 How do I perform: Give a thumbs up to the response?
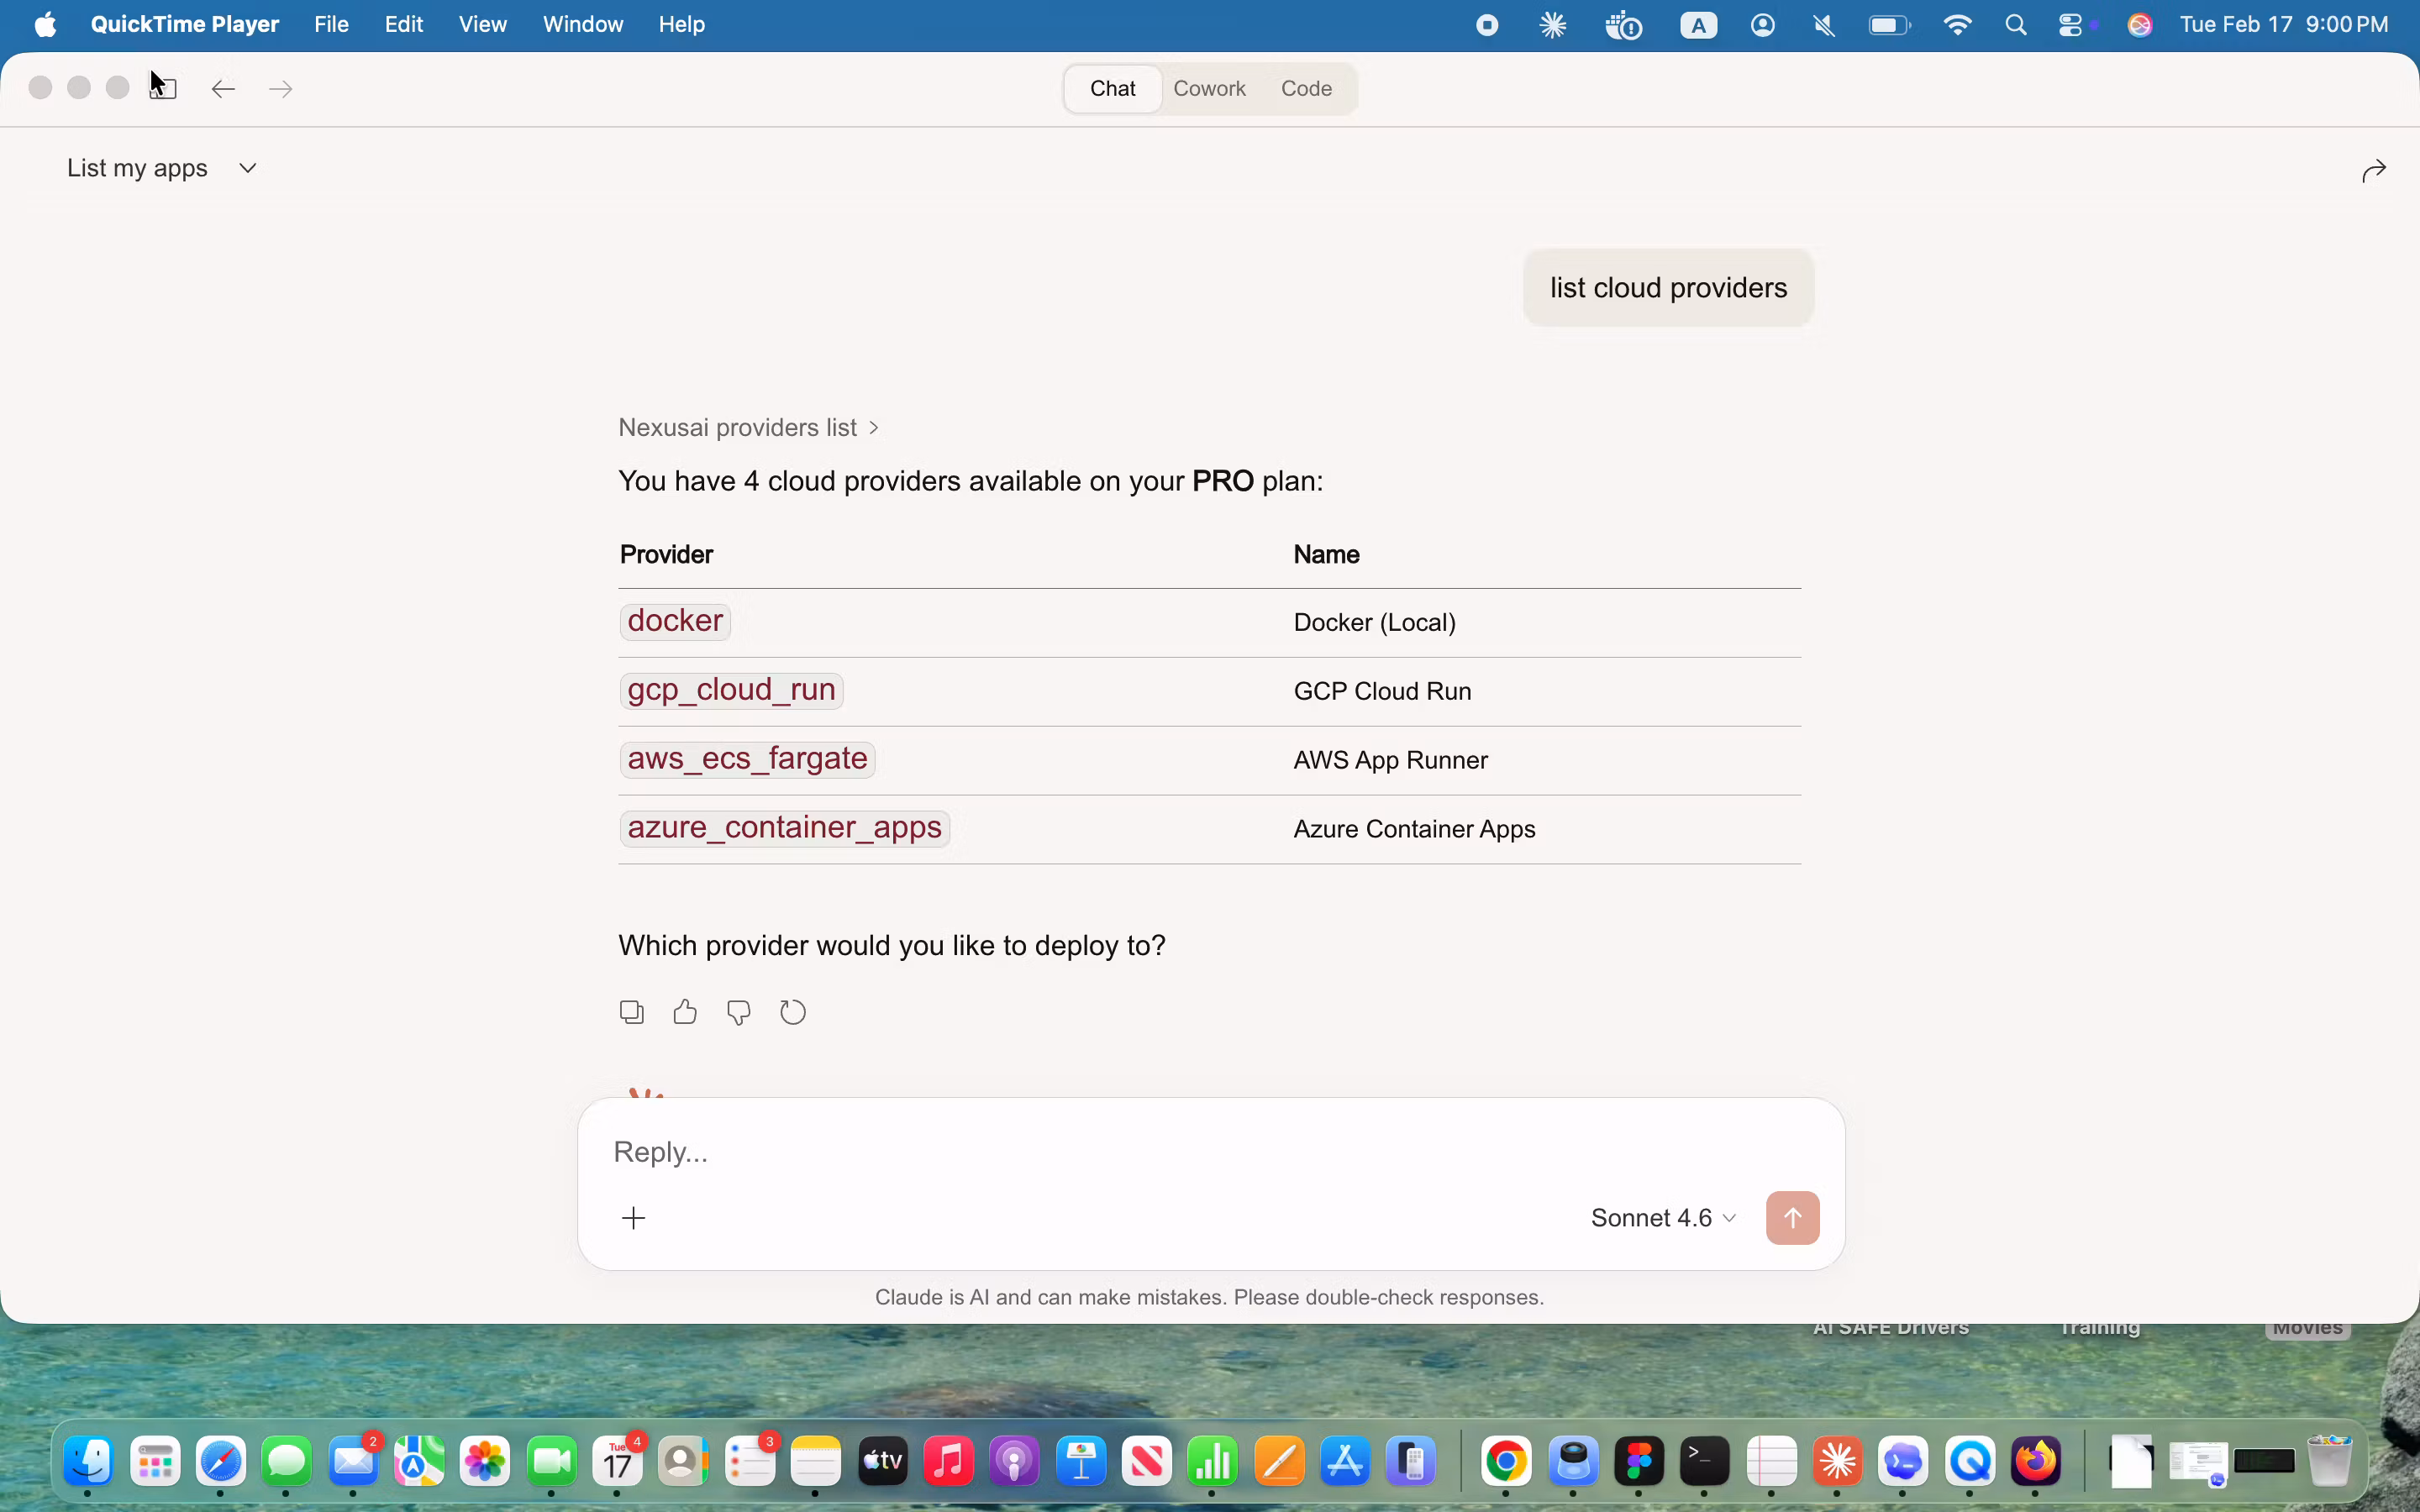pos(684,1012)
